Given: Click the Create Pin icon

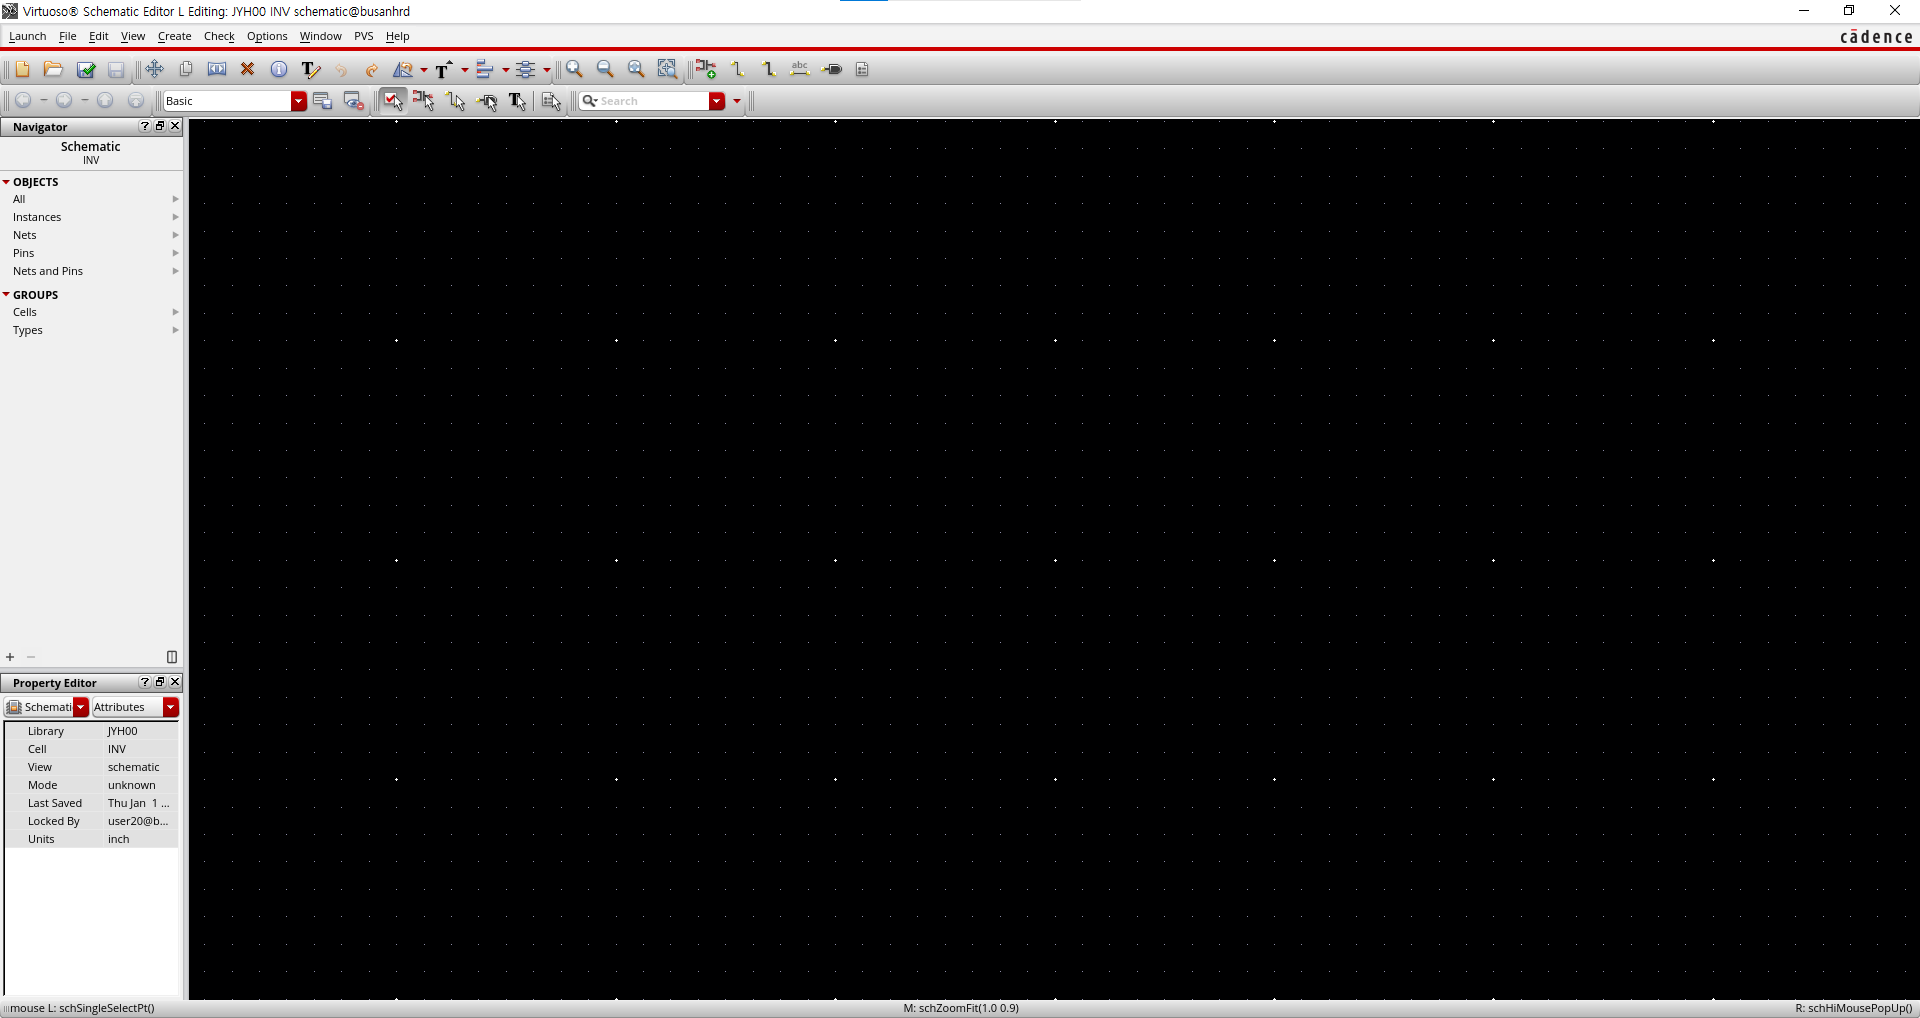Looking at the screenshot, I should tap(832, 69).
